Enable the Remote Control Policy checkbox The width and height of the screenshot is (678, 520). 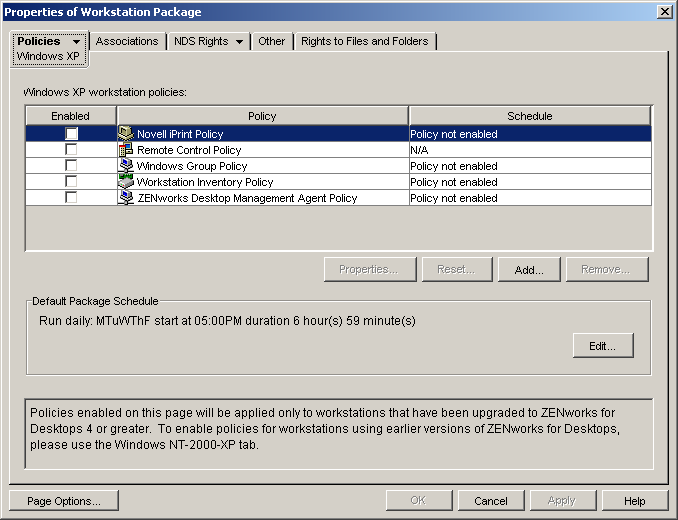pyautogui.click(x=71, y=150)
